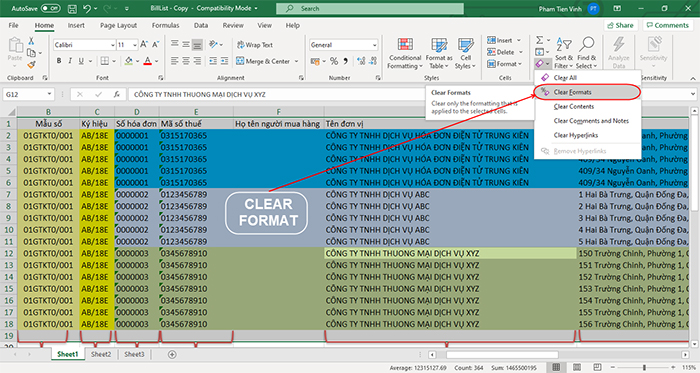700x373 pixels.
Task: Toggle Underline formatting
Action: coord(81,61)
